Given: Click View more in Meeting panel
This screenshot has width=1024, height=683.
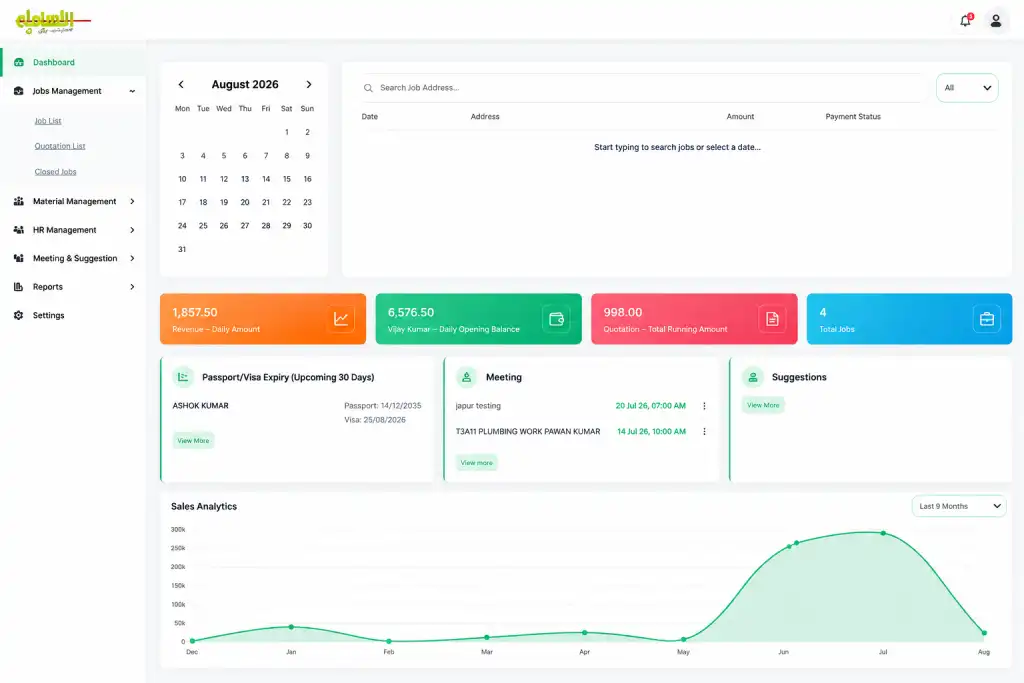Looking at the screenshot, I should tap(477, 463).
